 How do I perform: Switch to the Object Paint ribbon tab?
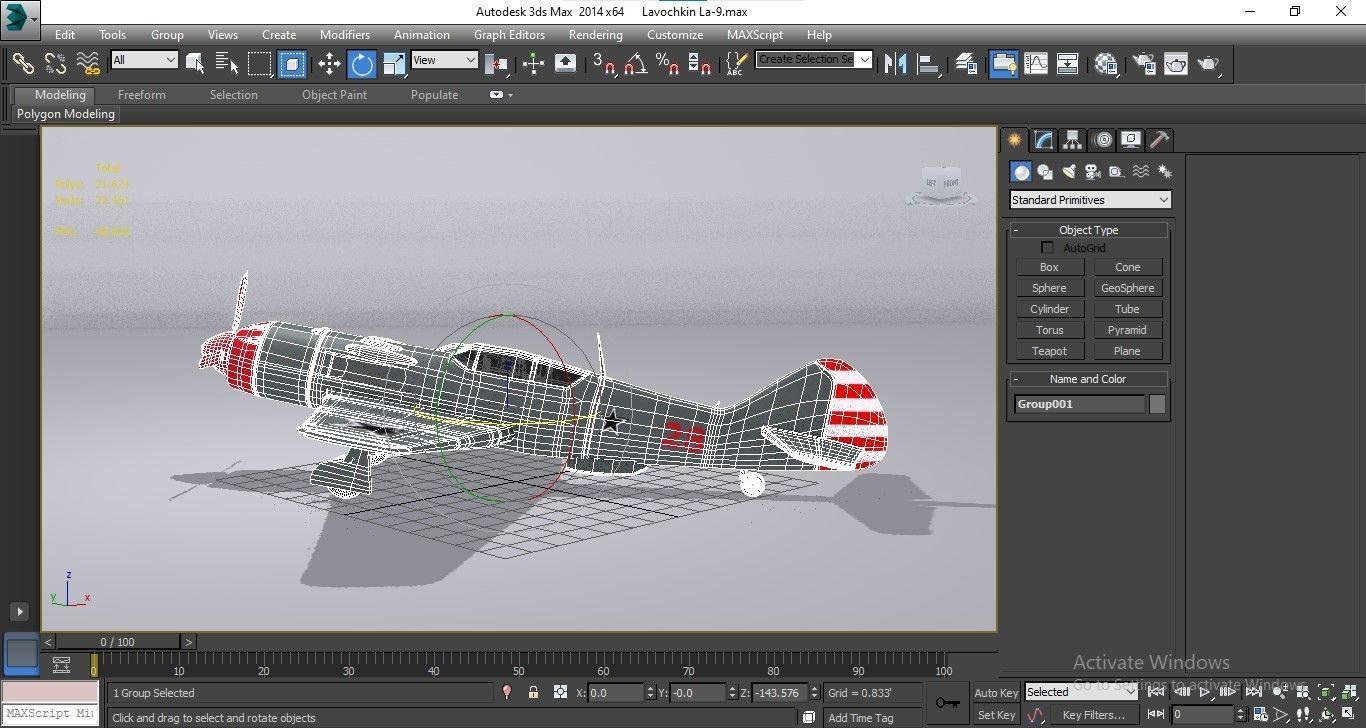pyautogui.click(x=334, y=95)
